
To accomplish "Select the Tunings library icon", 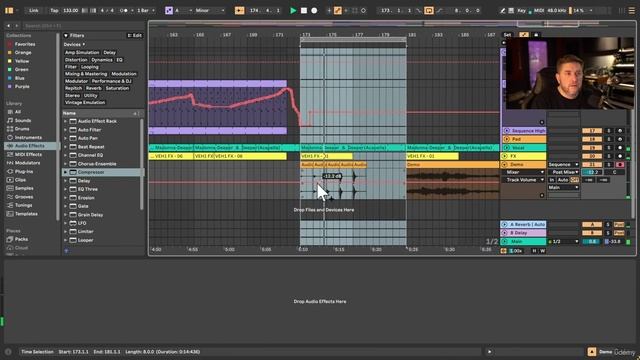I will 10,205.
